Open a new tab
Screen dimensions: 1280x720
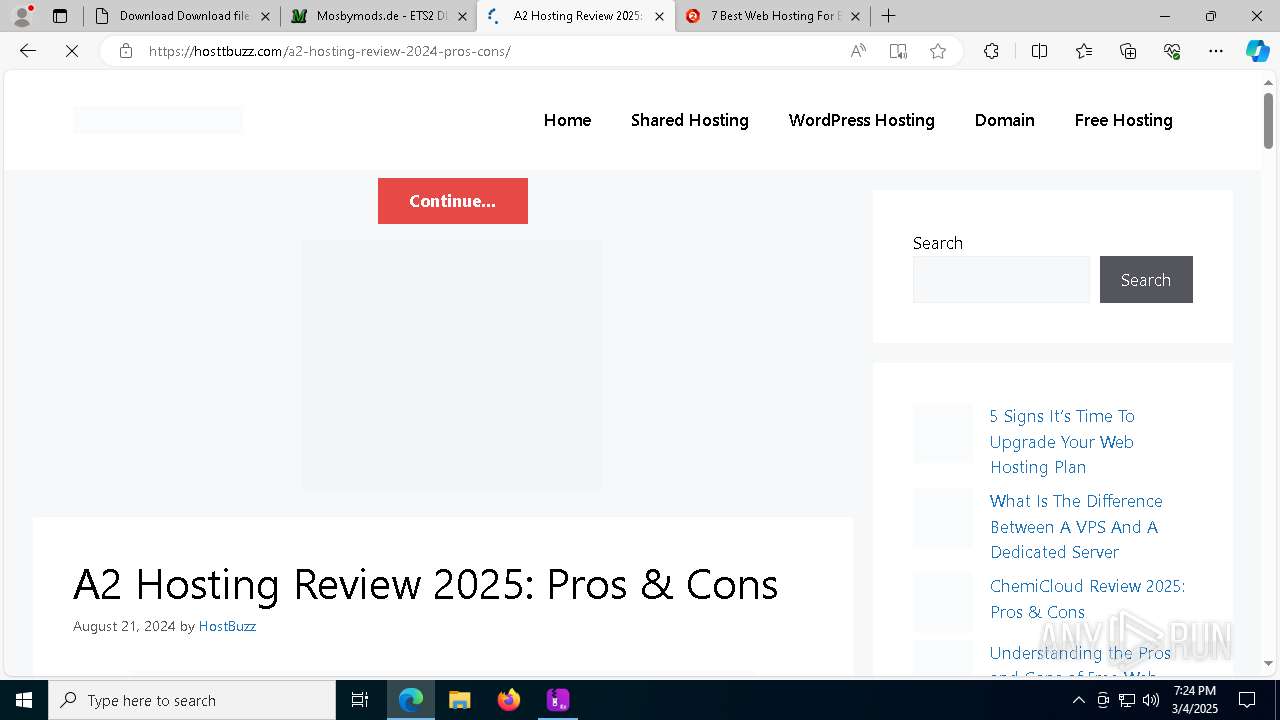click(x=888, y=16)
